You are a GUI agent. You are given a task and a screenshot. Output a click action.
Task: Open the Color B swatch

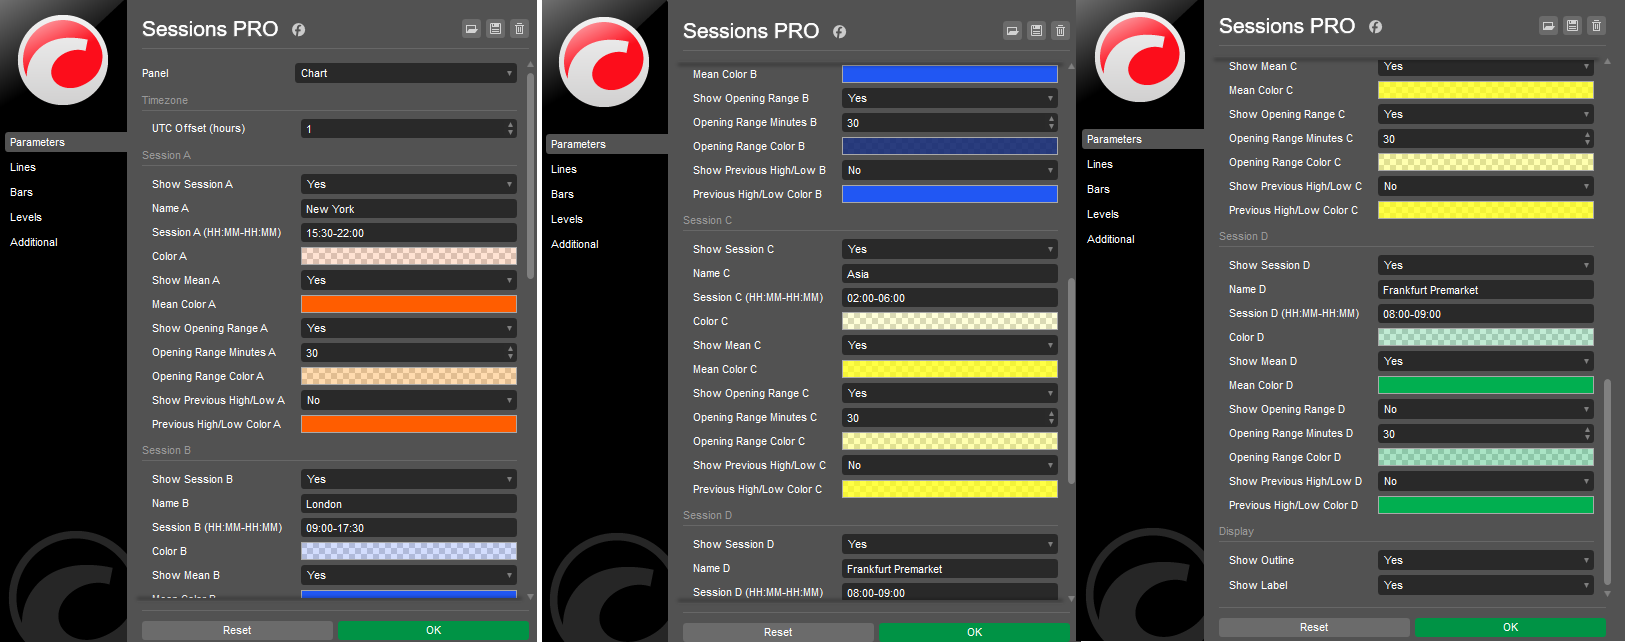click(409, 551)
